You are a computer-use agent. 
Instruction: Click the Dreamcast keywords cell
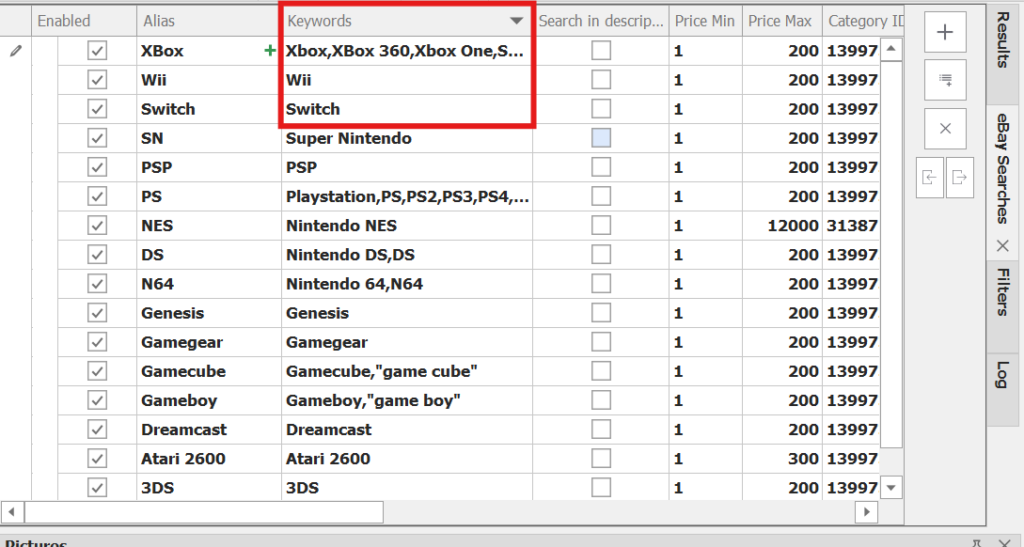pos(407,430)
